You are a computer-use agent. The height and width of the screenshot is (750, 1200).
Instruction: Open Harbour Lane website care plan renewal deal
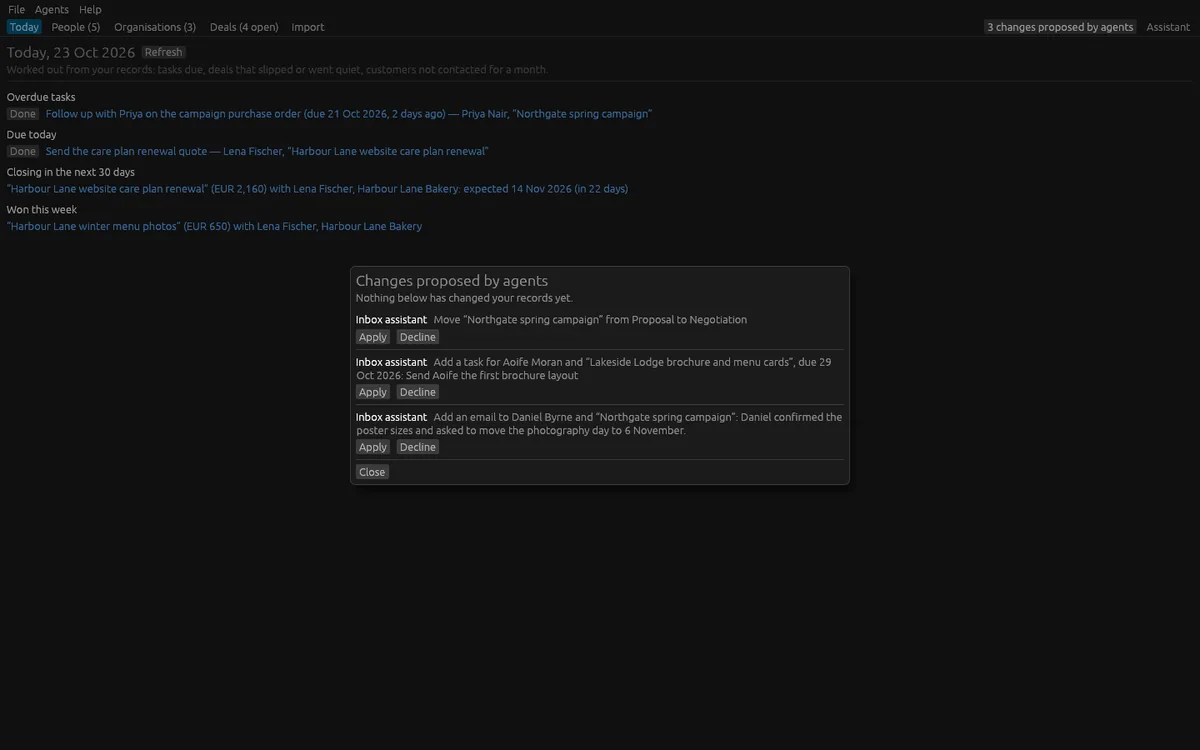click(318, 188)
